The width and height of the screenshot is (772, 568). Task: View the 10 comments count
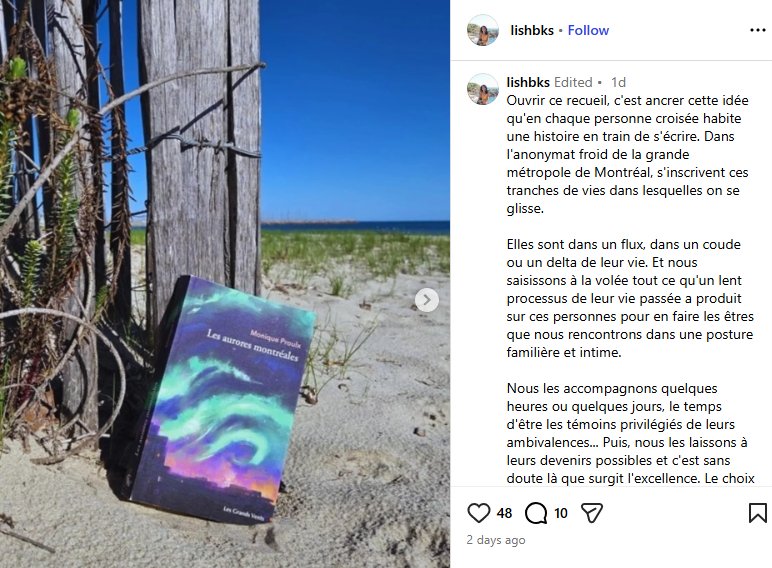click(x=561, y=513)
